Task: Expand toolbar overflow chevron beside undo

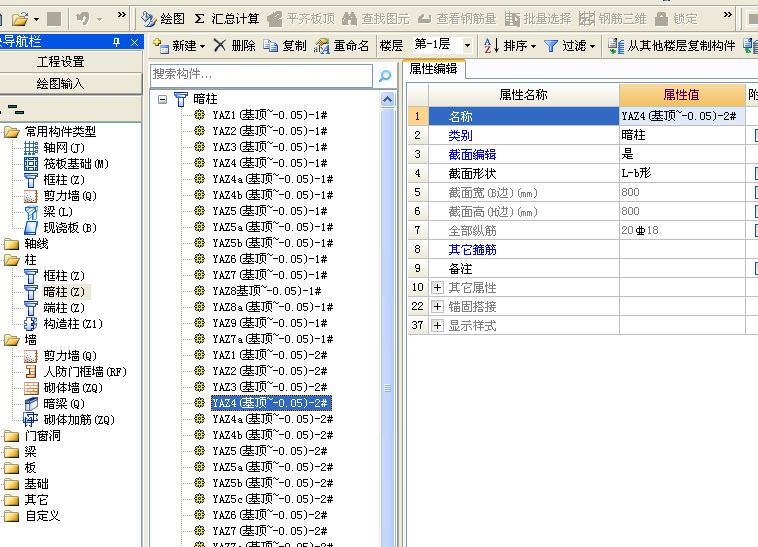Action: click(x=122, y=15)
